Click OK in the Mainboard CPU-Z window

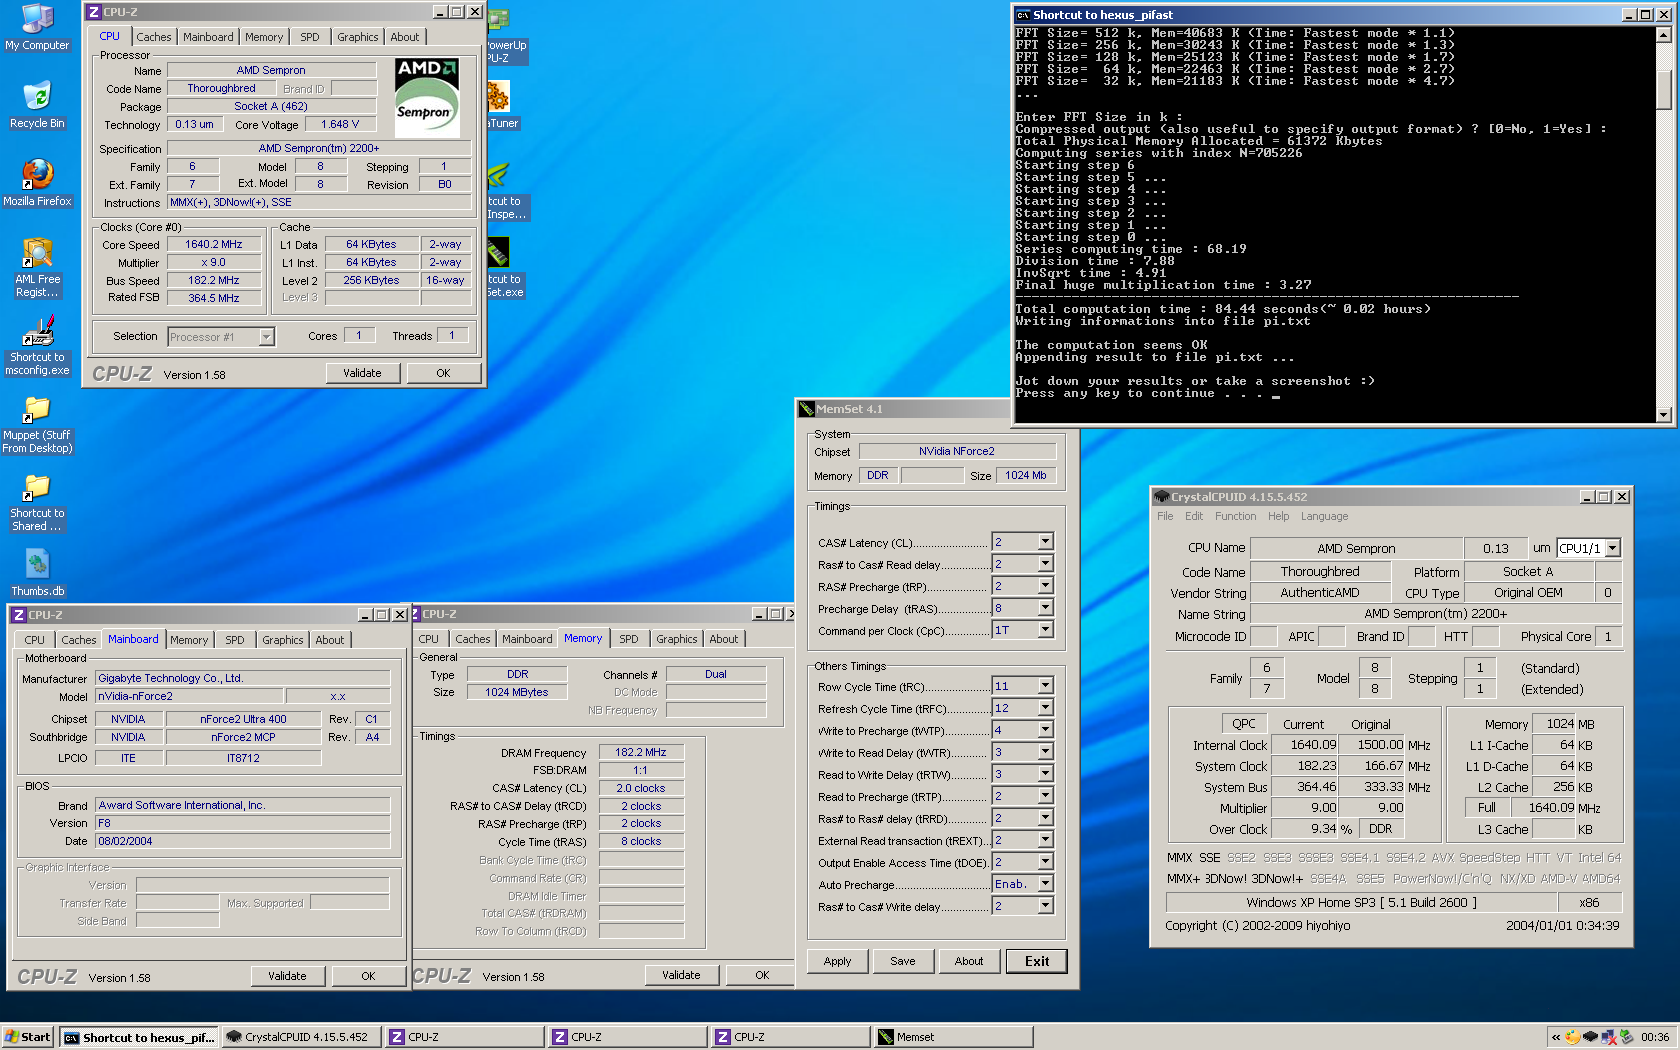[x=368, y=976]
